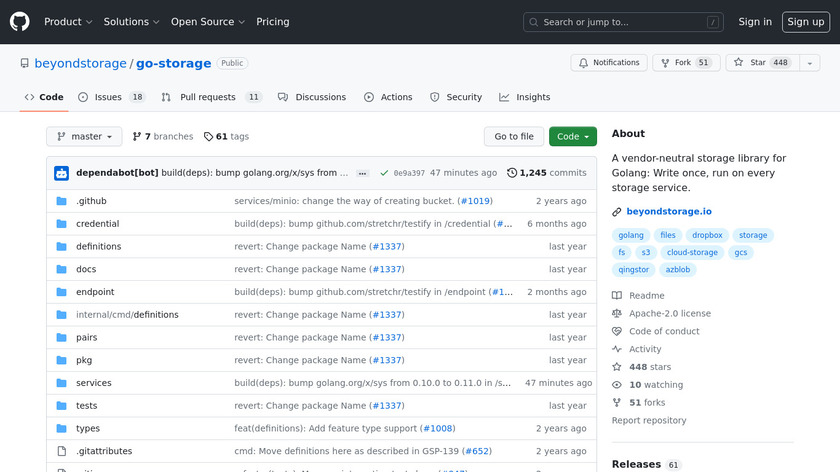Image resolution: width=840 pixels, height=472 pixels.
Task: Open the beyondstorage.io website link
Action: (x=668, y=211)
